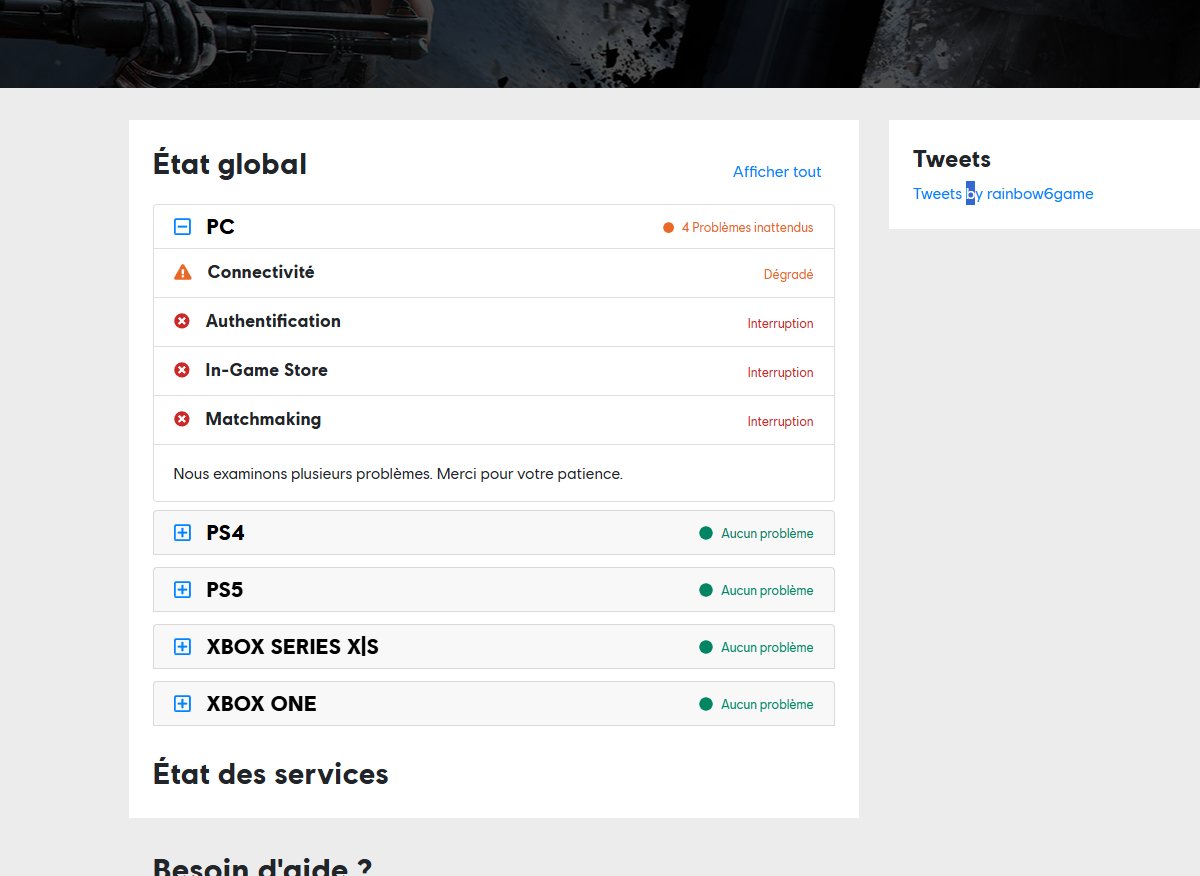The image size is (1200, 876).
Task: Open the Afficher tout link
Action: pyautogui.click(x=776, y=171)
